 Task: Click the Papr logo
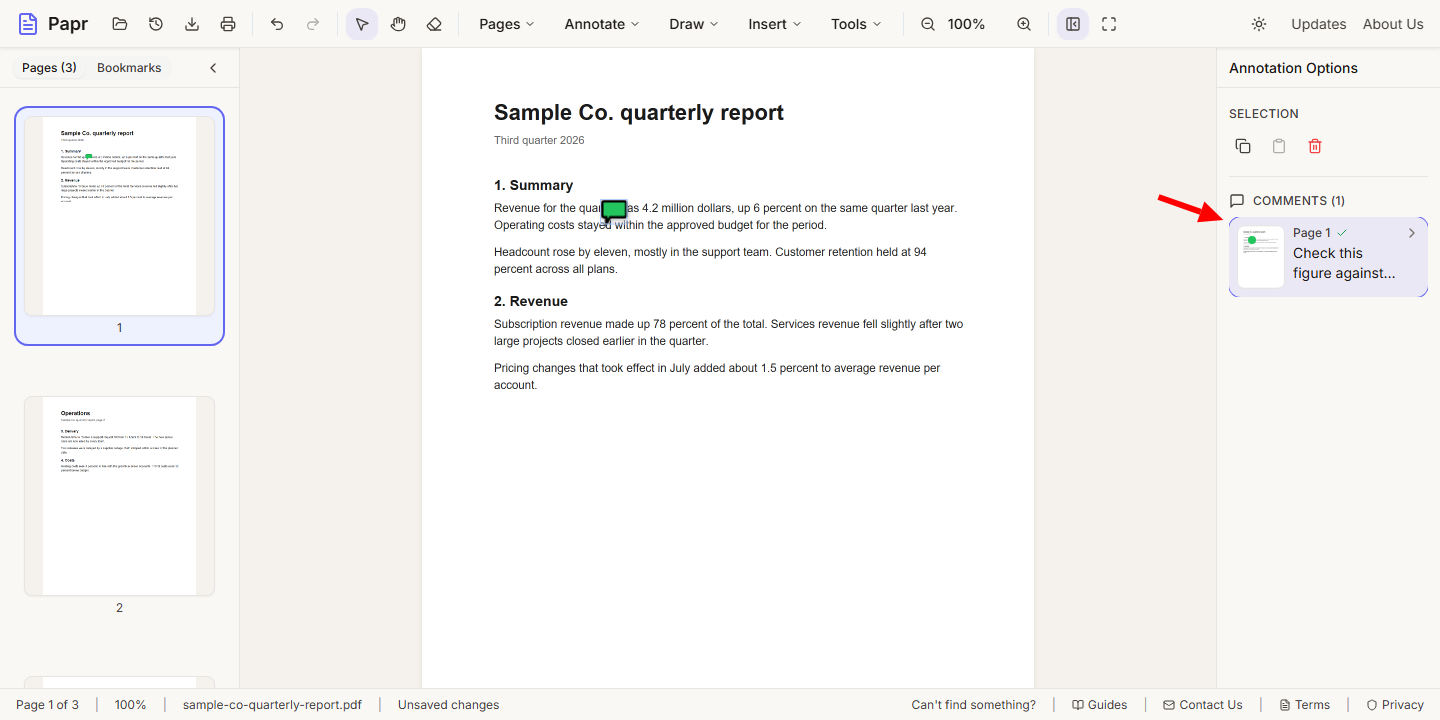[x=54, y=24]
